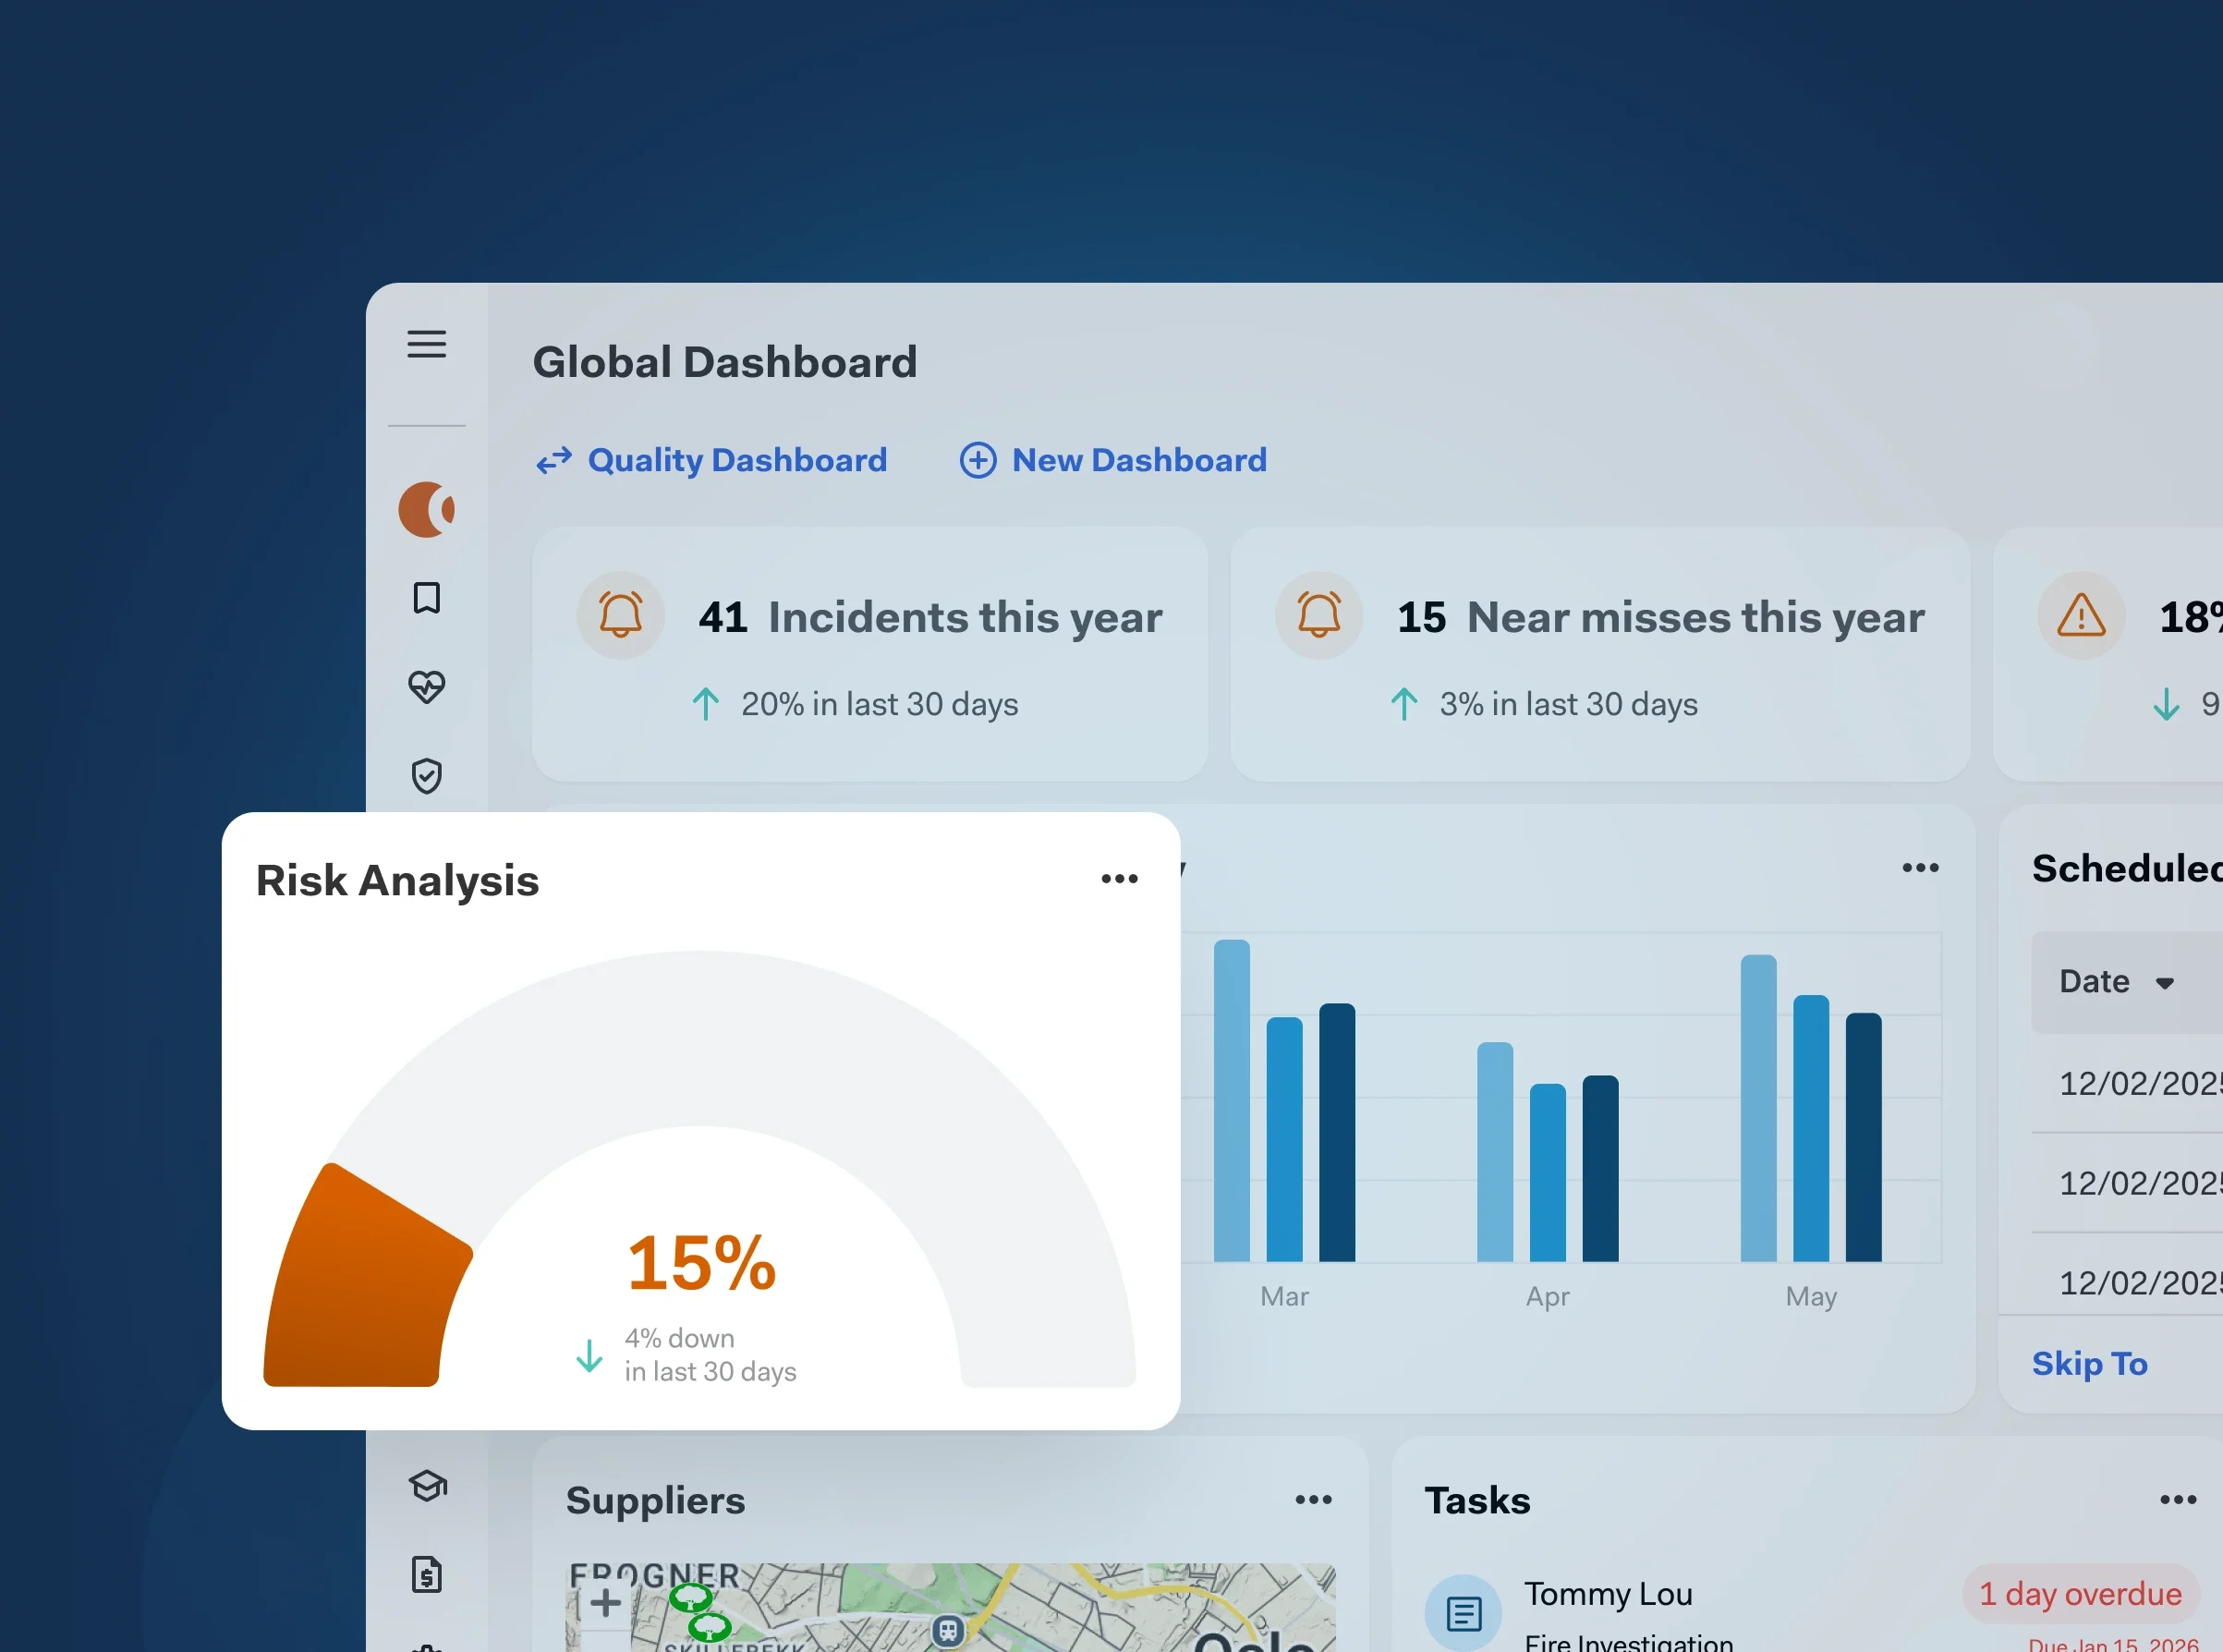Open the bar chart card's three-dot menu
2223x1652 pixels.
1920,868
